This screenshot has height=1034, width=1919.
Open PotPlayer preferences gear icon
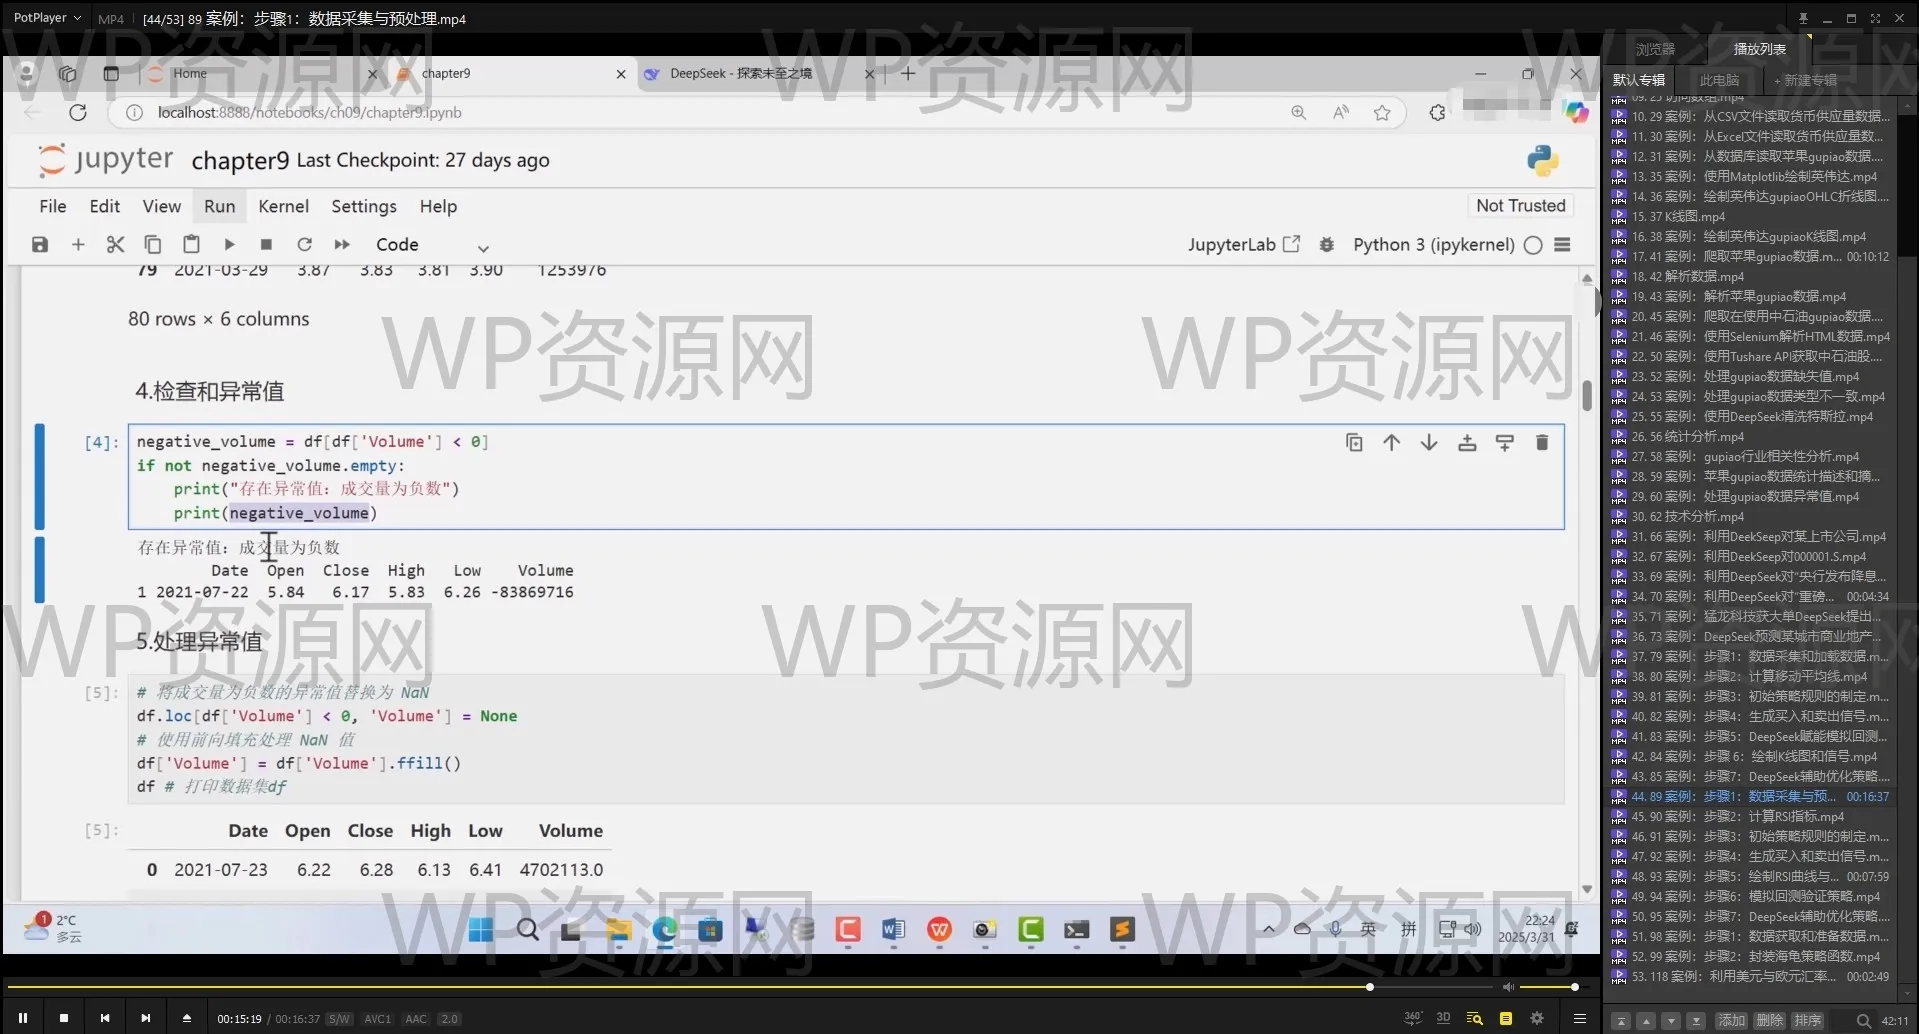click(x=1537, y=1018)
